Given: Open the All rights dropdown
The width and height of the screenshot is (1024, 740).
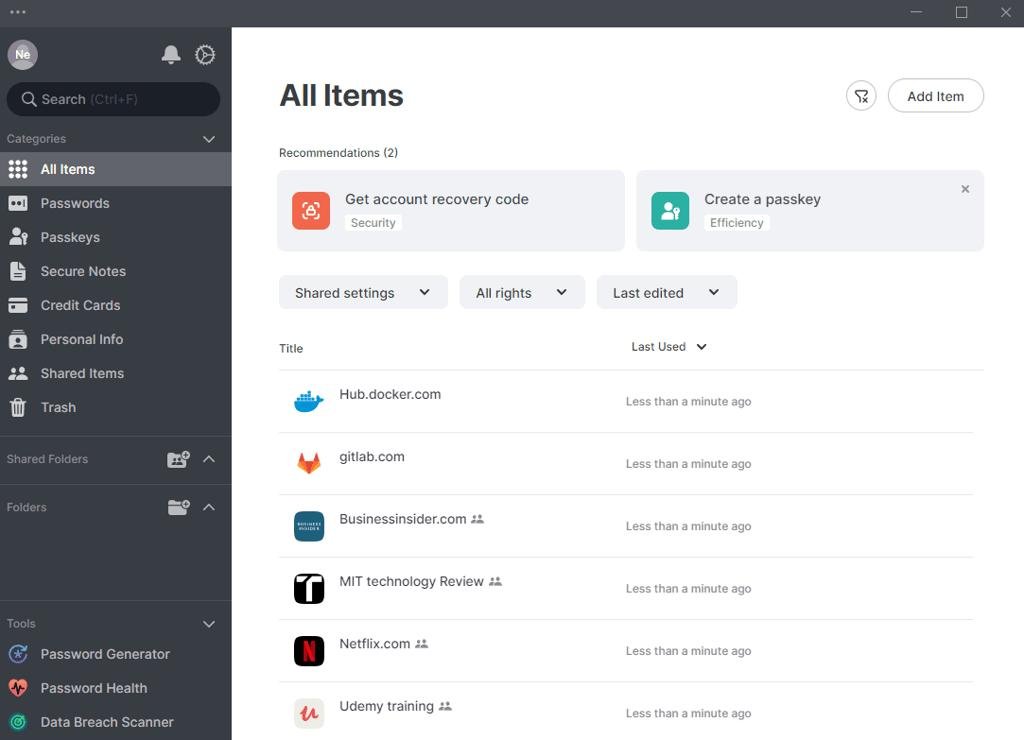Looking at the screenshot, I should point(522,293).
